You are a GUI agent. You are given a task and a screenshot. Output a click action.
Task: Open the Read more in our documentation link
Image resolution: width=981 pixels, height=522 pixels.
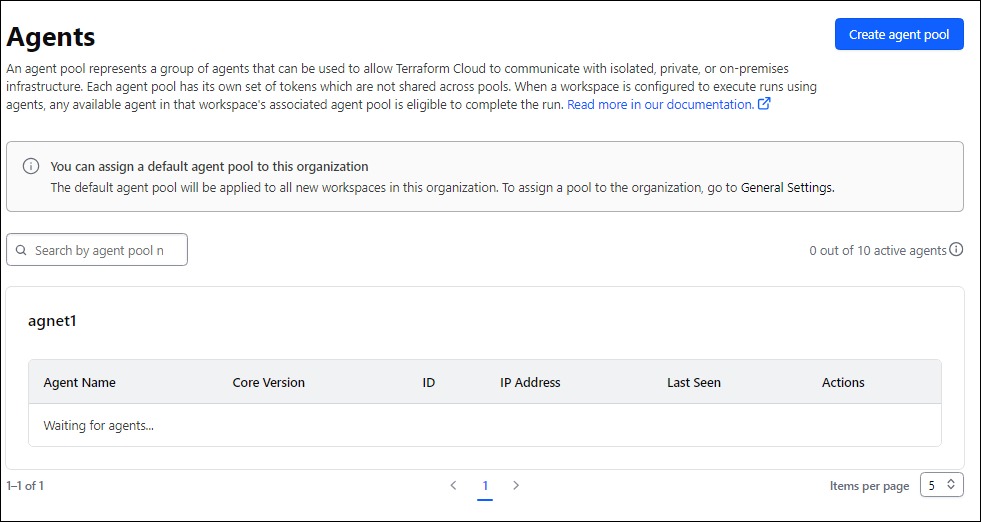pos(660,105)
